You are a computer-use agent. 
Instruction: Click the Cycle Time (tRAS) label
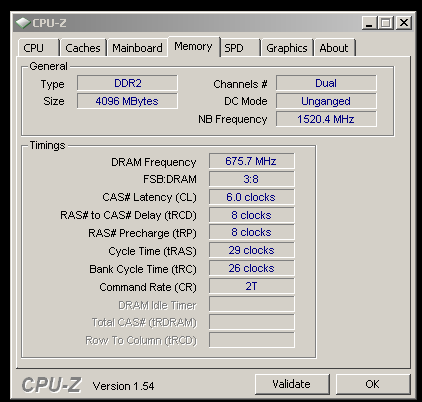pos(153,251)
